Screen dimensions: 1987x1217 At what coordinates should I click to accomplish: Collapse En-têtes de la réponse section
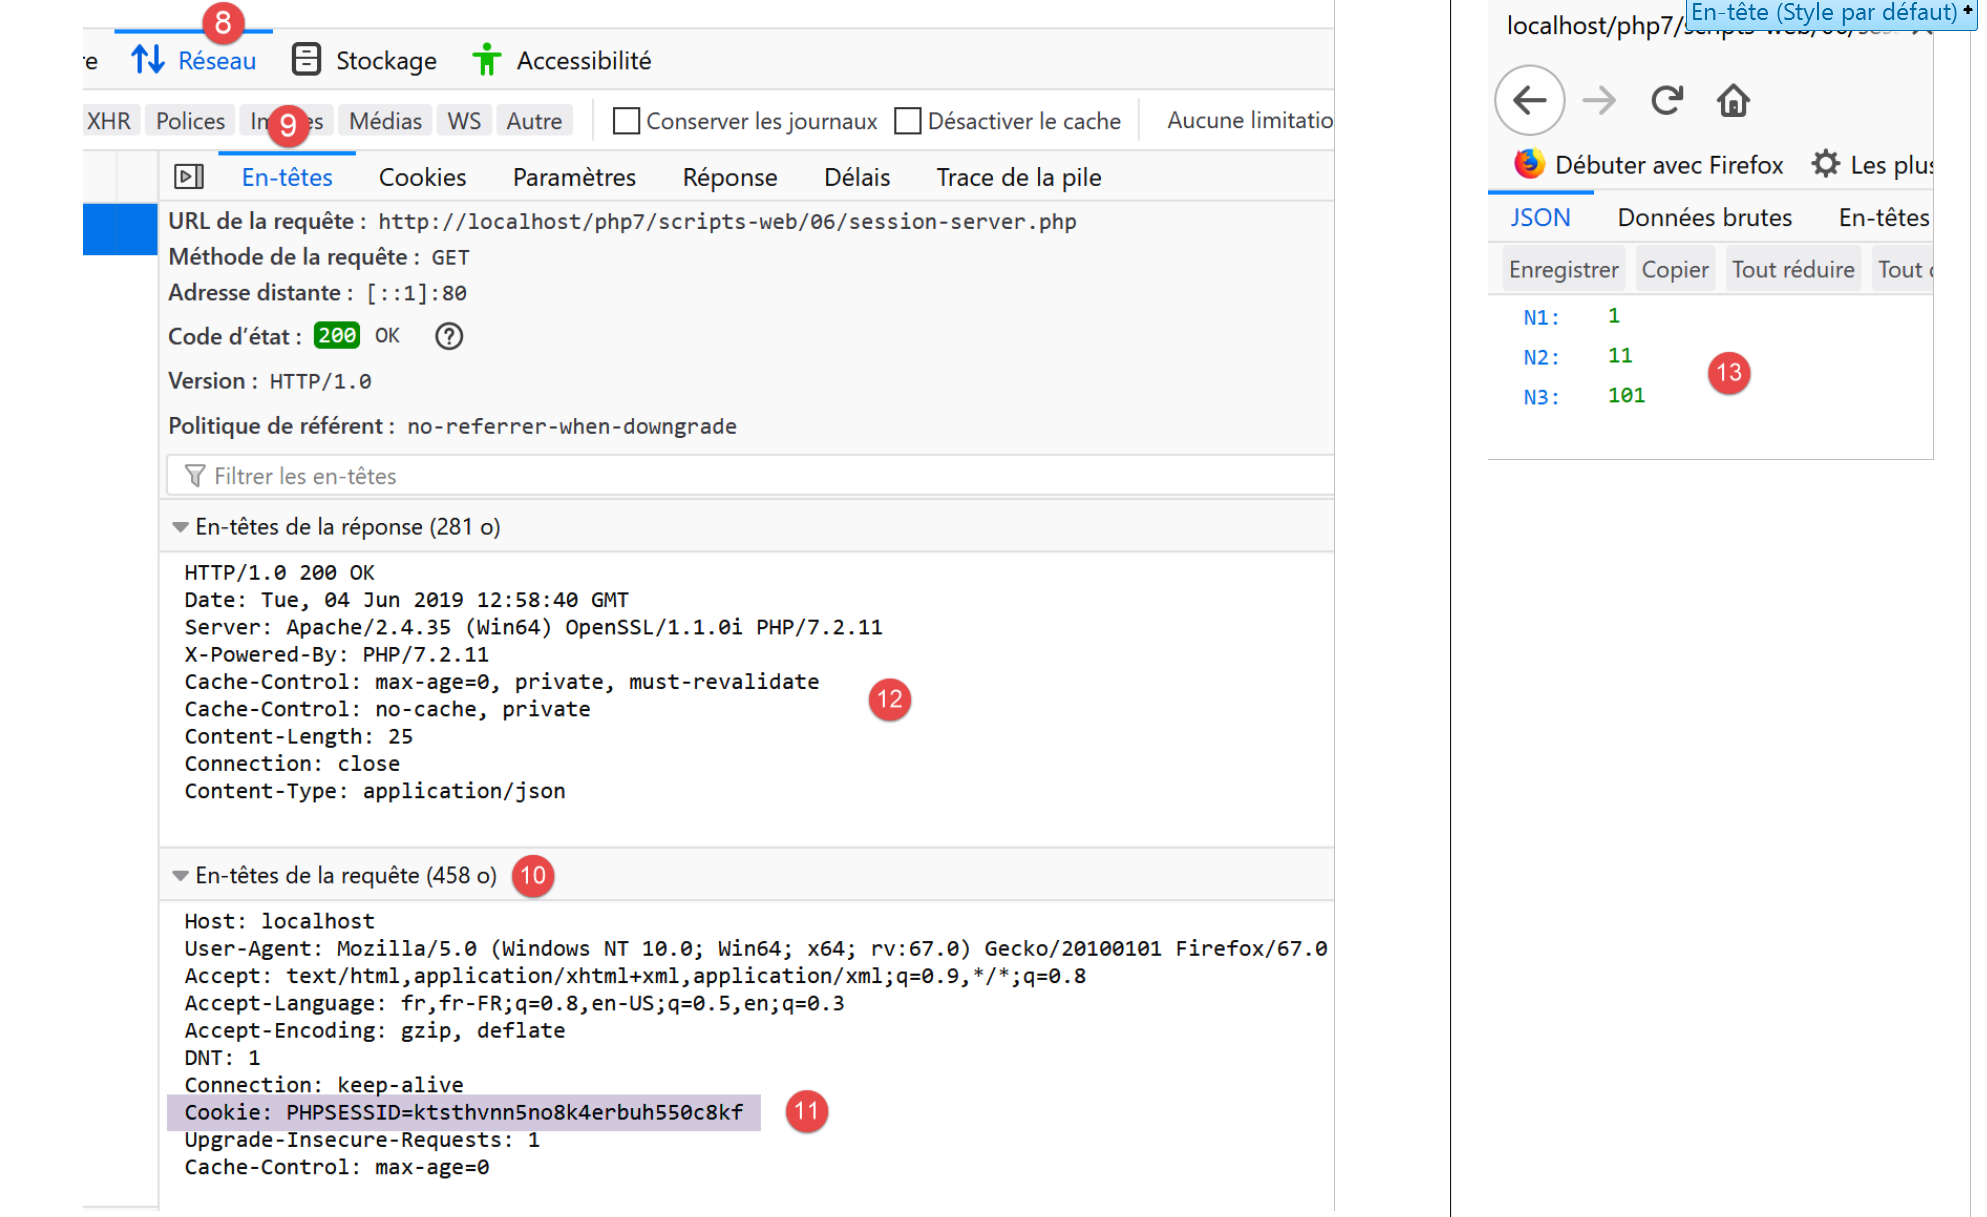[x=180, y=527]
